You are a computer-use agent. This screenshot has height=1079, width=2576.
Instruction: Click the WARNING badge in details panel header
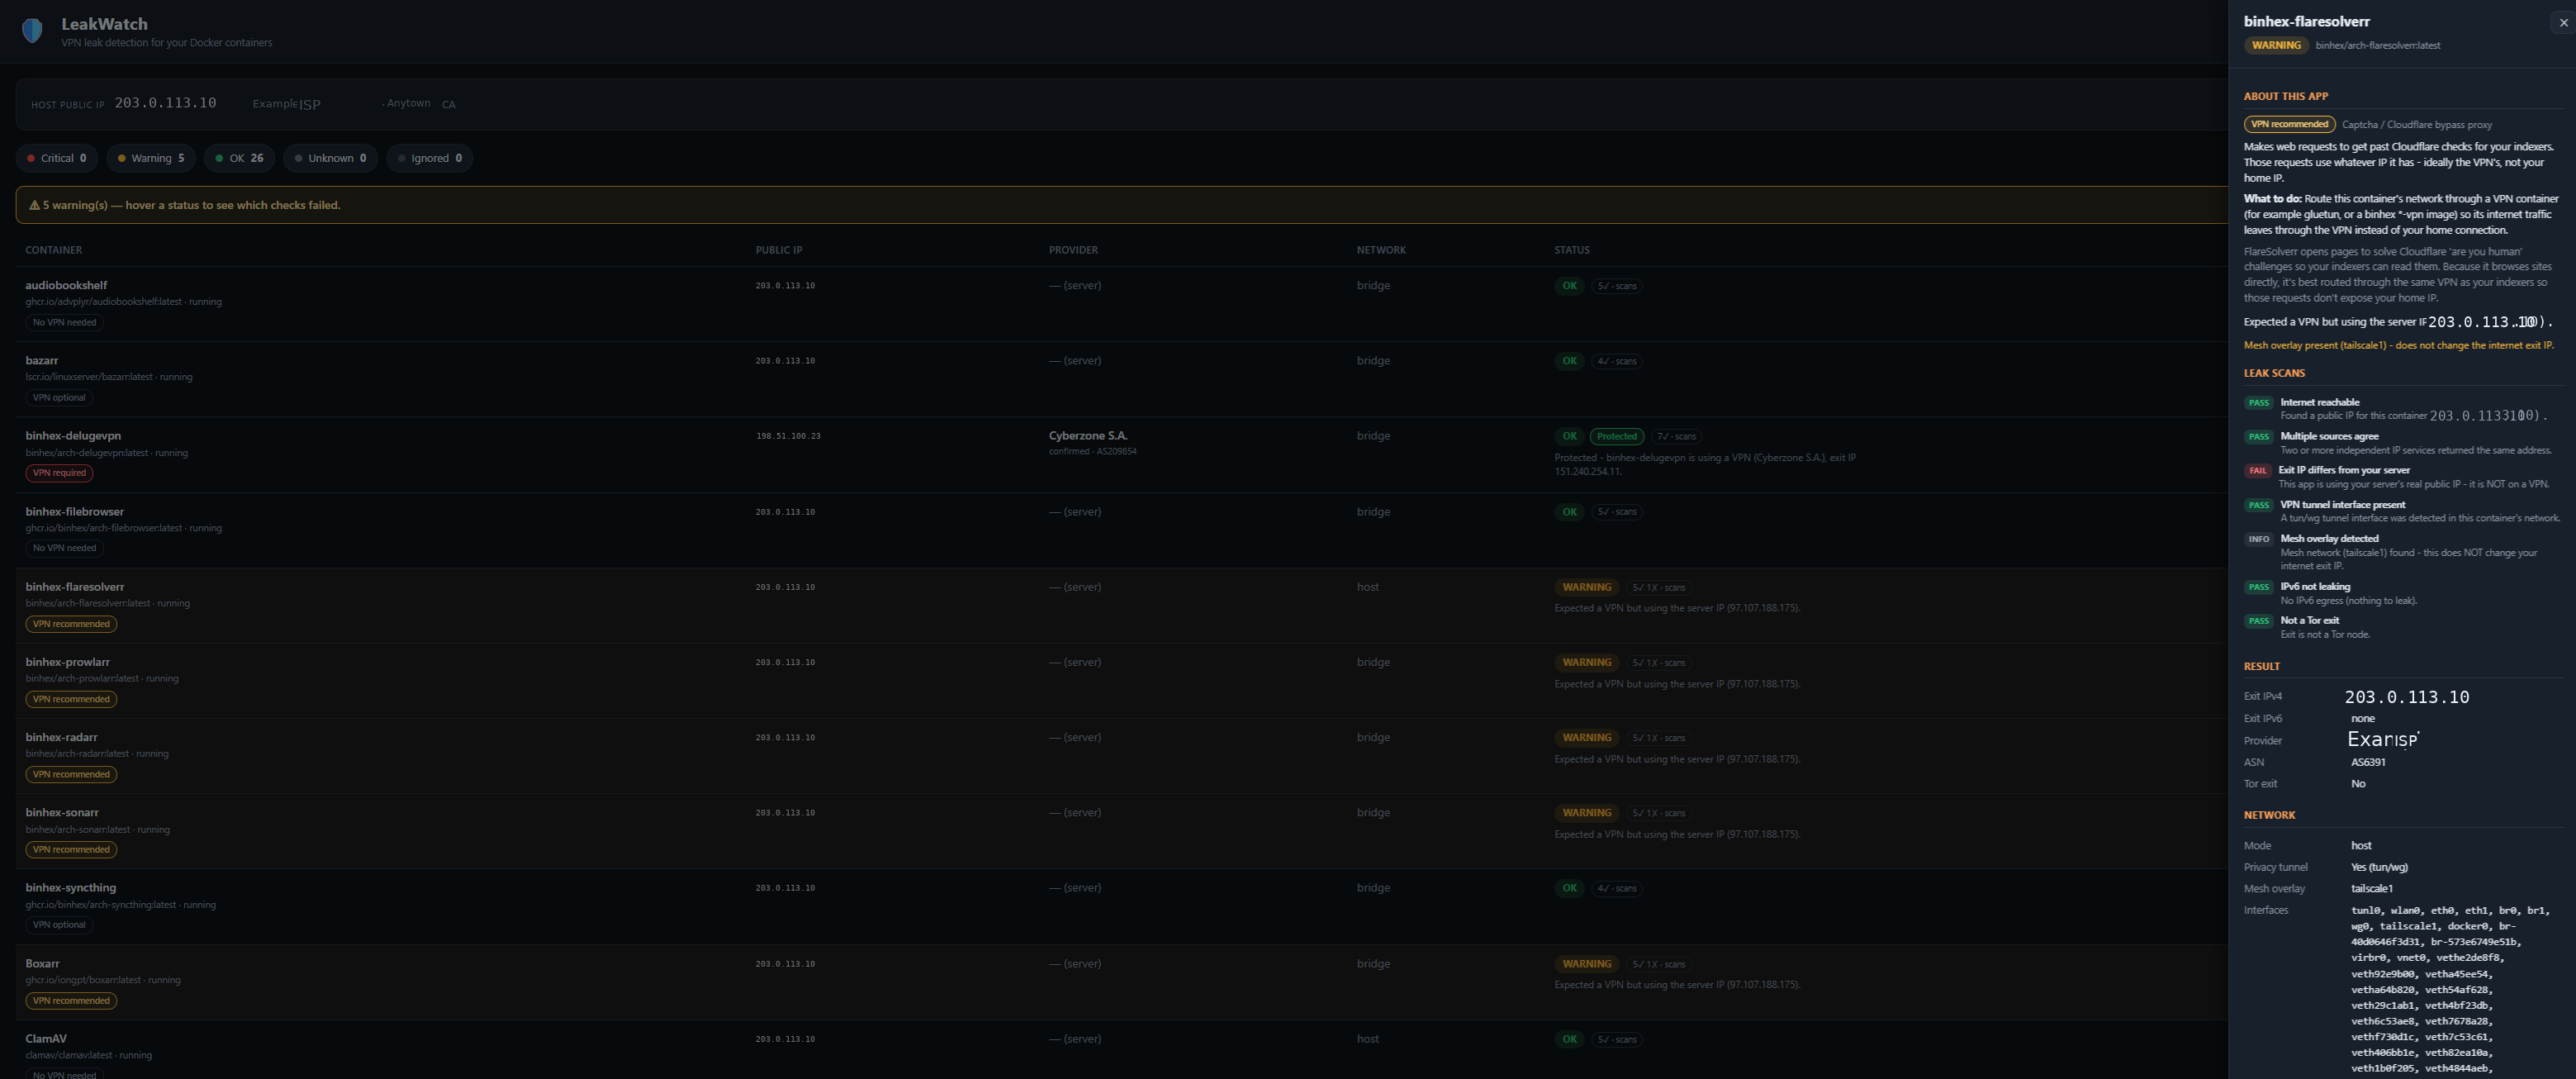pos(2276,45)
